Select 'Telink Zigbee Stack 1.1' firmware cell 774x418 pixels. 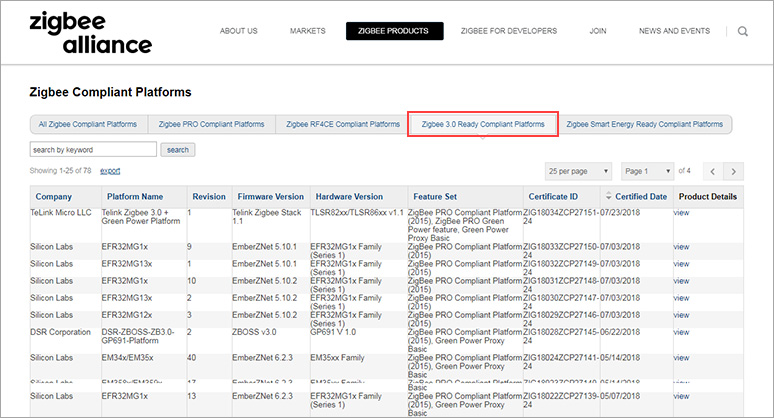267,217
